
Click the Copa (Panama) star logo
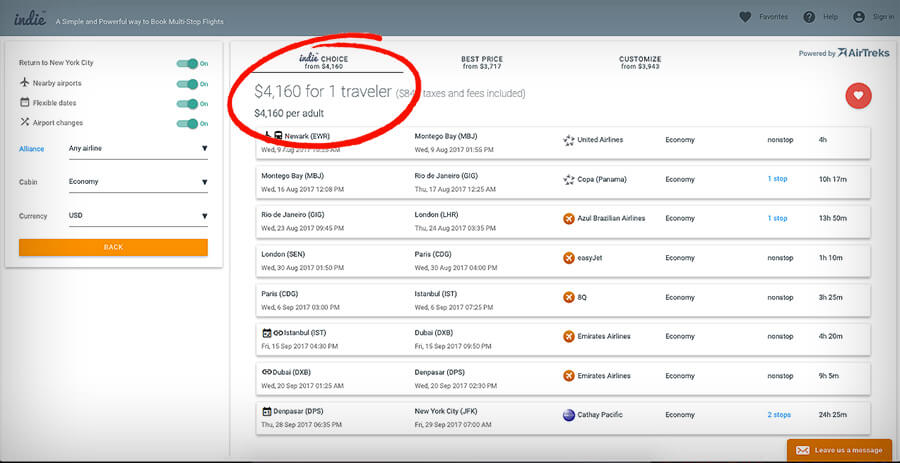pos(569,180)
